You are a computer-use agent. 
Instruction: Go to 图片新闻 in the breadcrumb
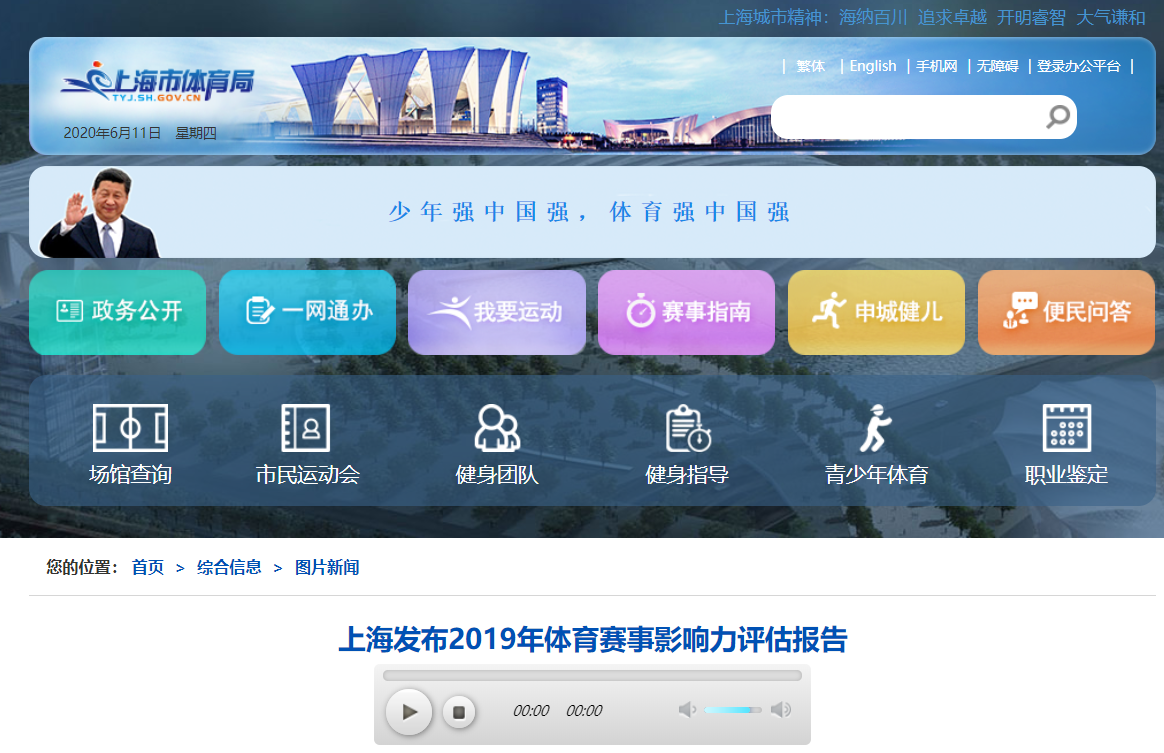327,567
